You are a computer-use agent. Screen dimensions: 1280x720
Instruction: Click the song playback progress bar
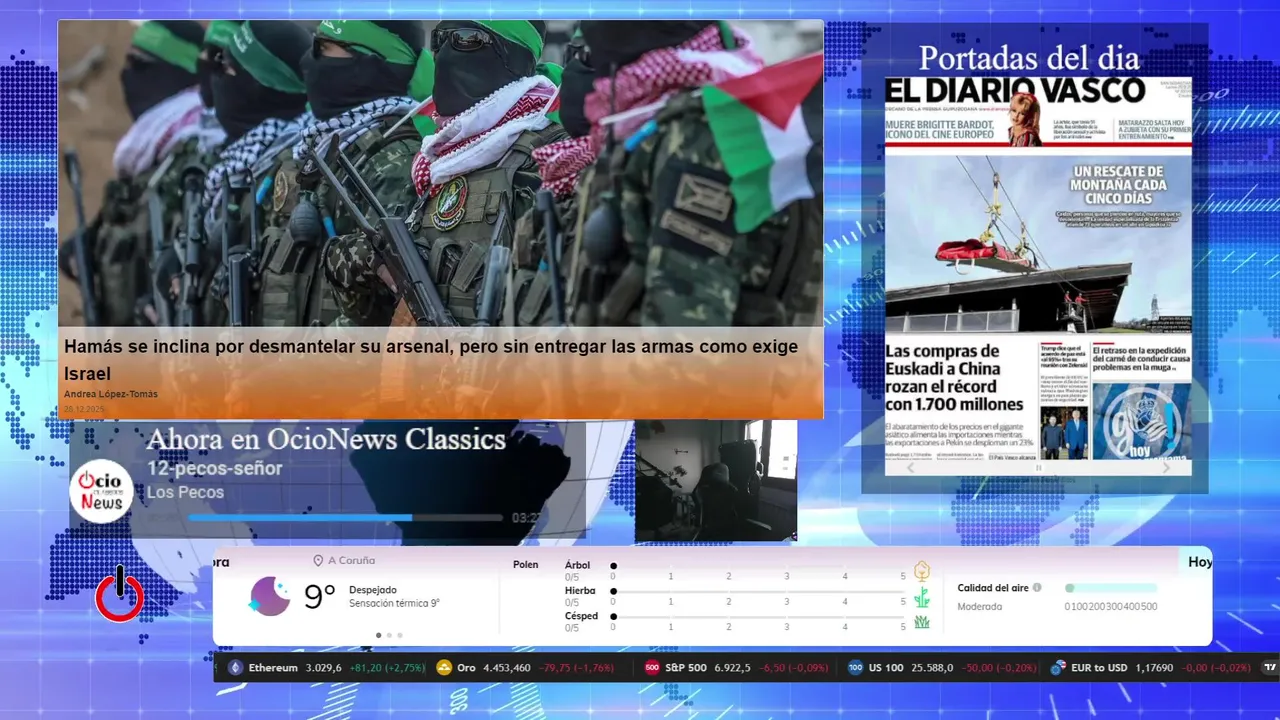[x=345, y=518]
